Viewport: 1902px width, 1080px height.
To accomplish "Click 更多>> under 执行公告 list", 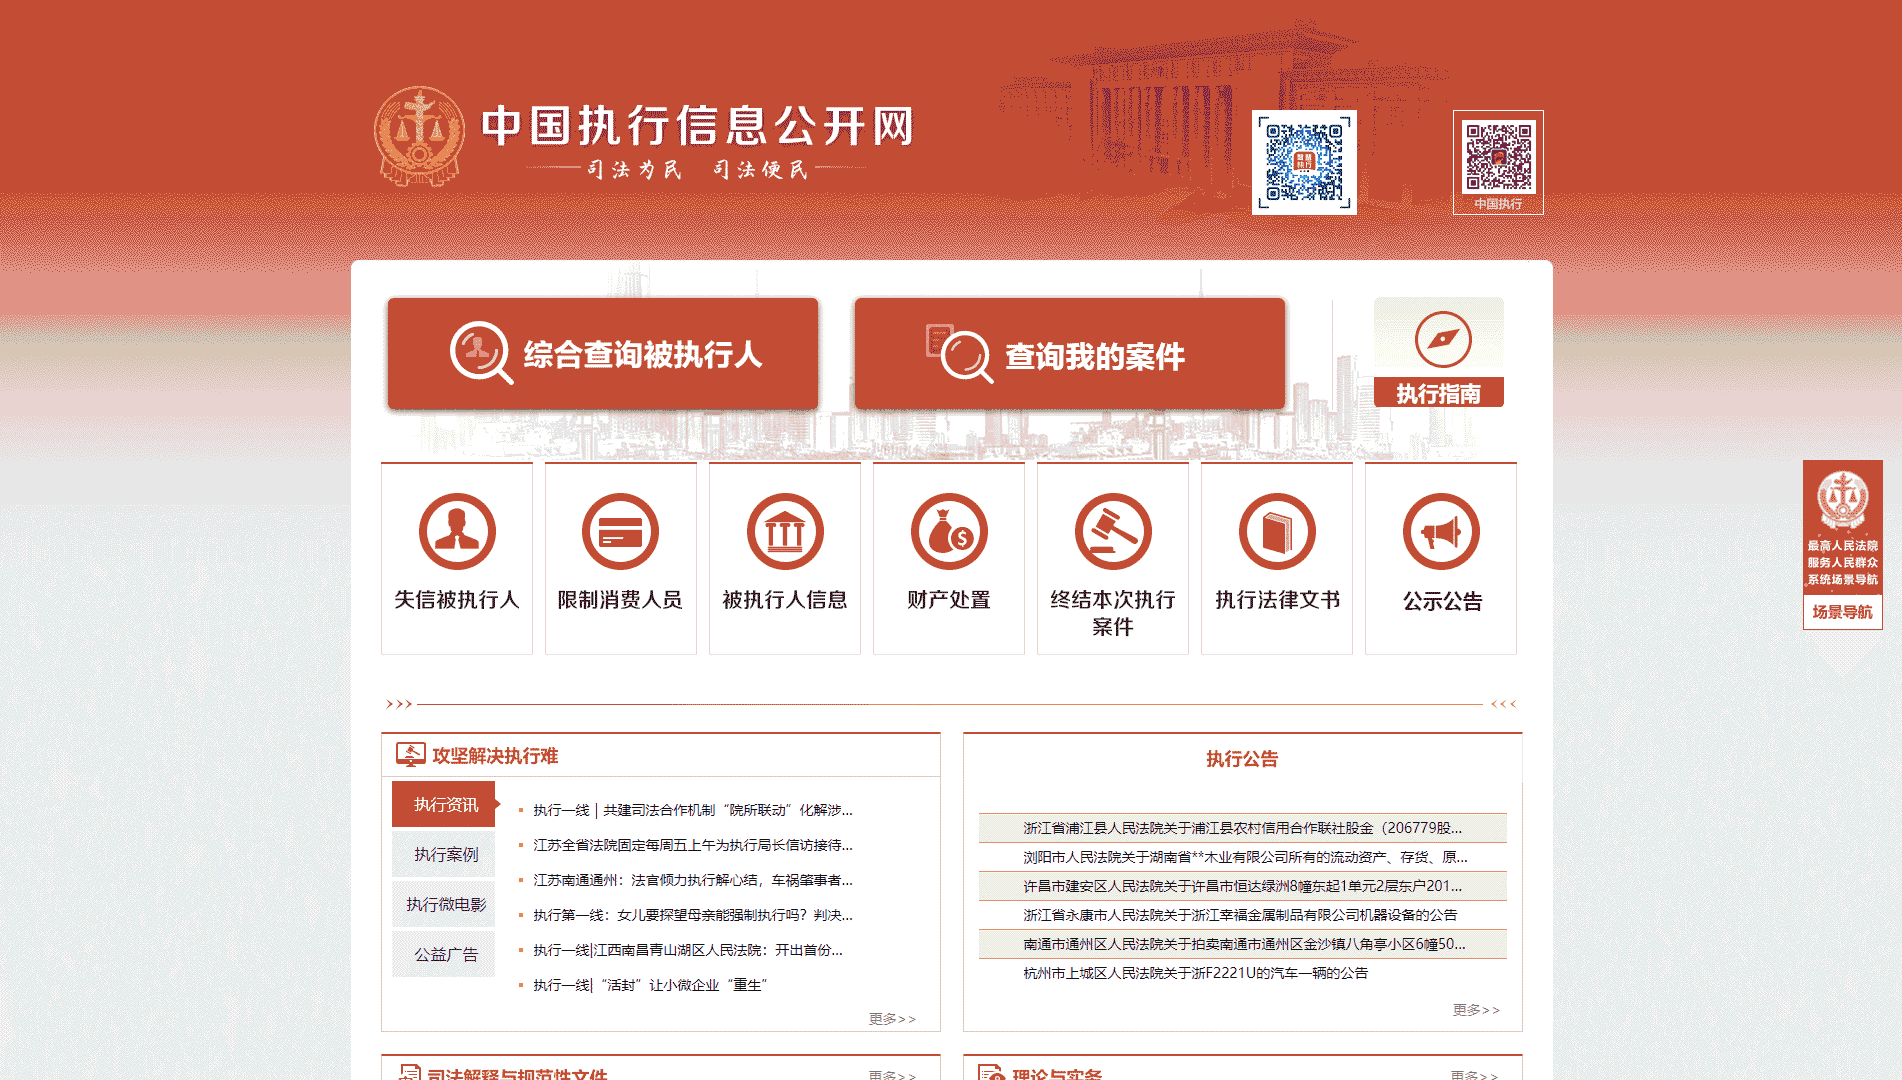I will point(1476,1010).
